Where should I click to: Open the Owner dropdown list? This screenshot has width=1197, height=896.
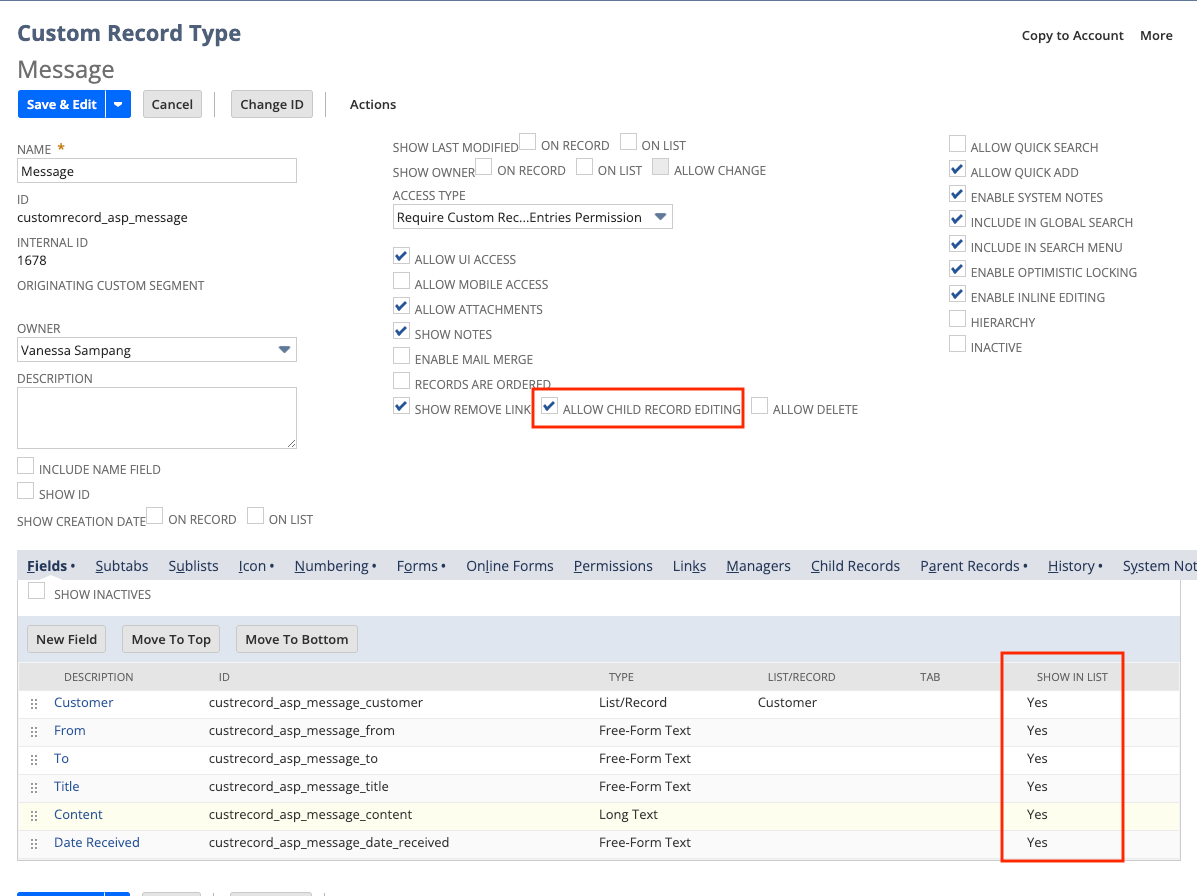click(x=284, y=350)
